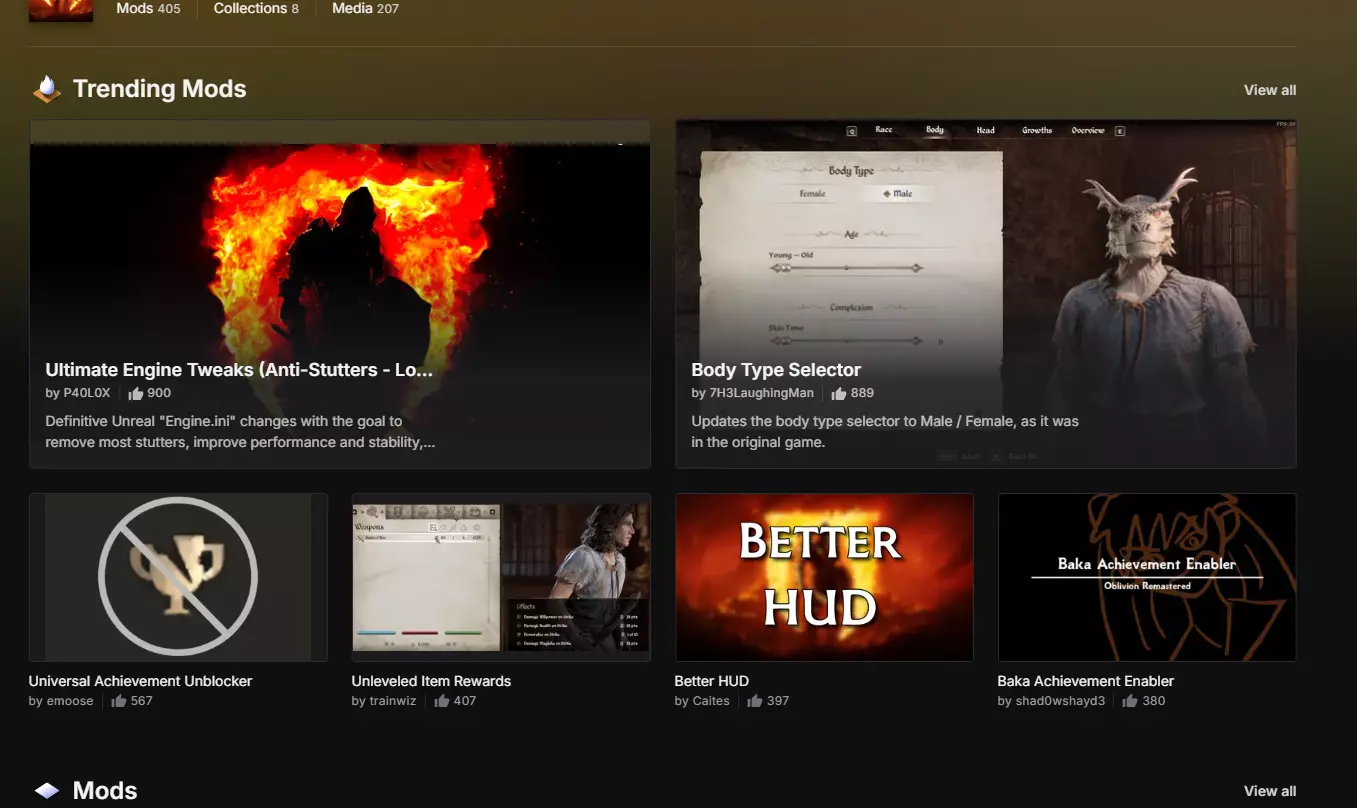
Task: Open Ultimate Engine Tweaks mod title
Action: coord(239,370)
